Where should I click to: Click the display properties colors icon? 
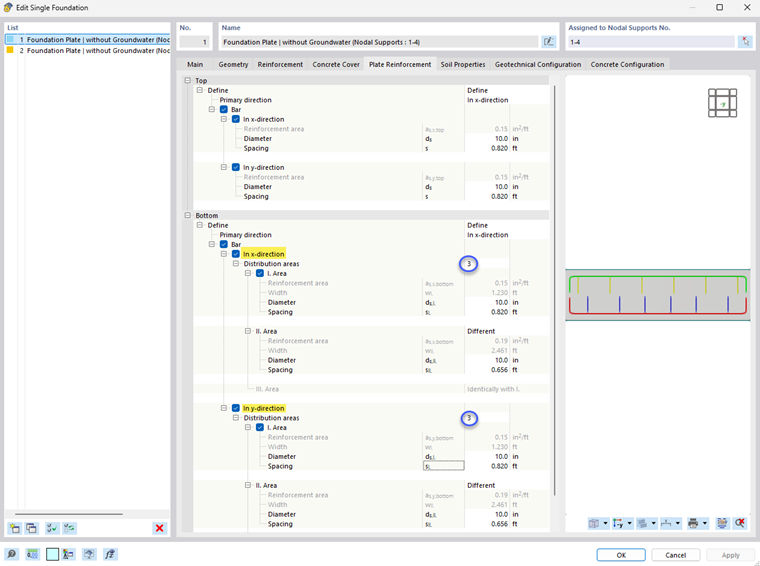coord(68,554)
